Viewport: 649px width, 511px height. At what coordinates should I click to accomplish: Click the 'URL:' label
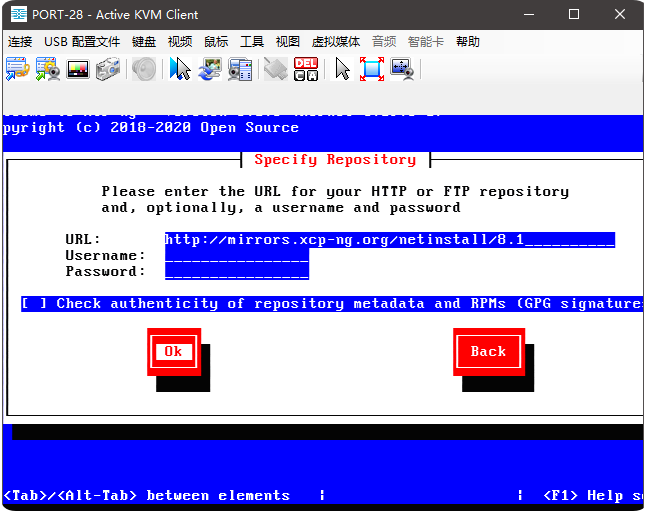[83, 240]
